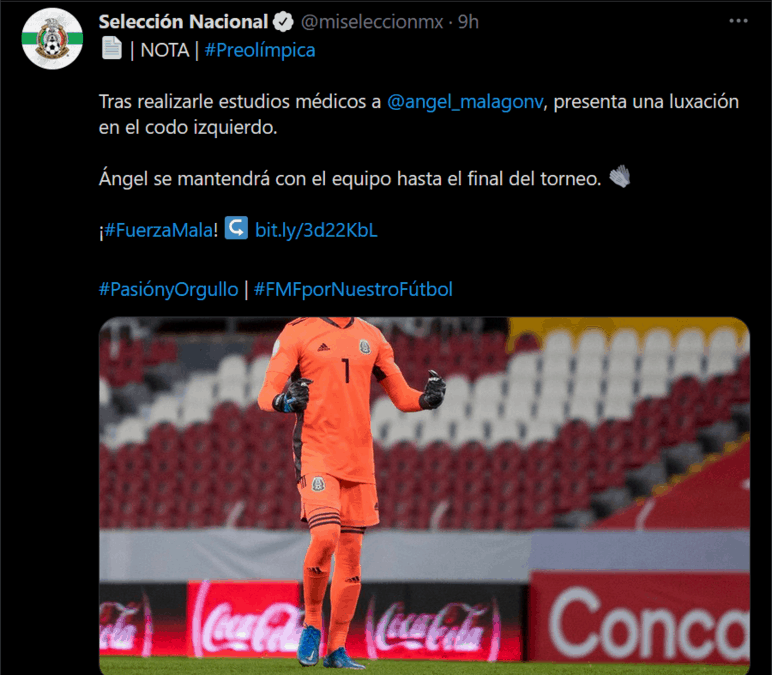Browse the #PasiónyOrgullo hashtag
Viewport: 772px width, 675px height.
pos(168,289)
